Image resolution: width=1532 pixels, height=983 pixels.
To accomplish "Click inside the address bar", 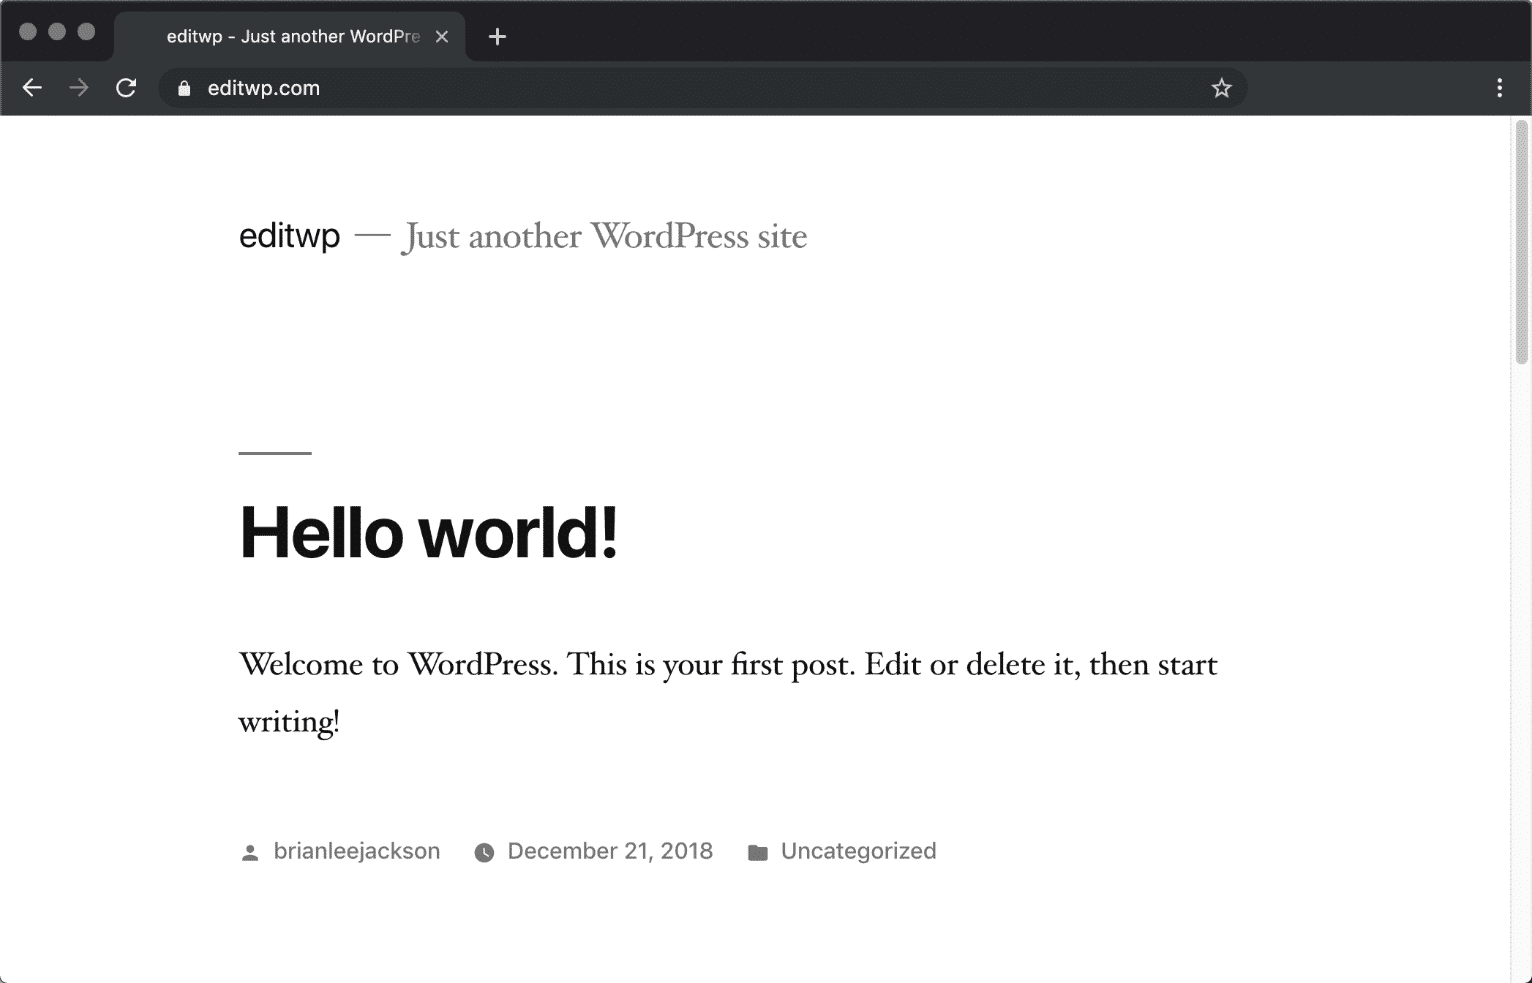I will point(600,88).
